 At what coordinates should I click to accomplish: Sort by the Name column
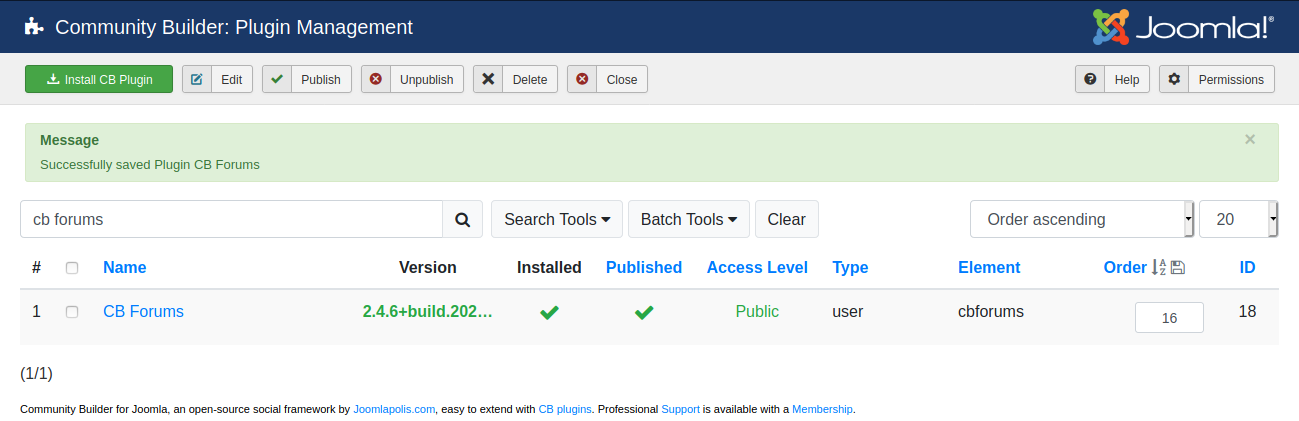[x=125, y=267]
